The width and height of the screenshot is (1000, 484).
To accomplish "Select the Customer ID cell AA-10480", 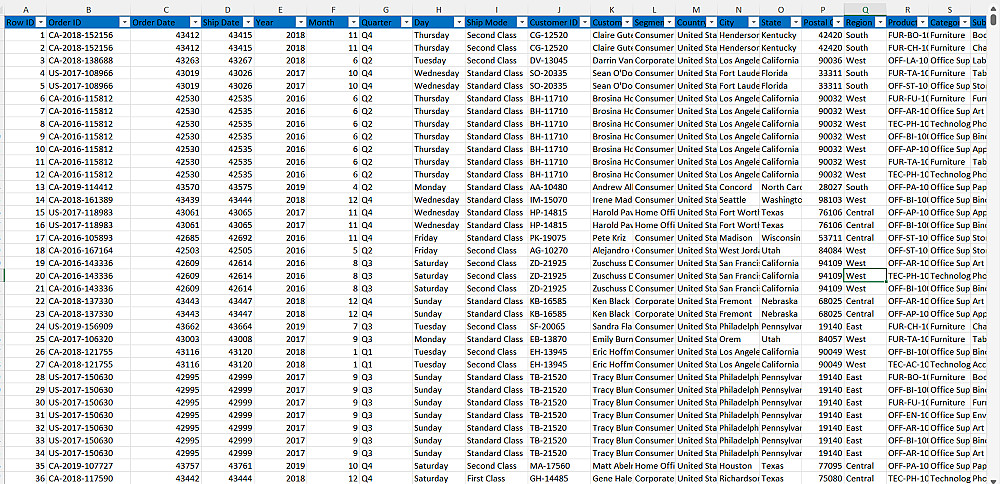I will [x=558, y=187].
